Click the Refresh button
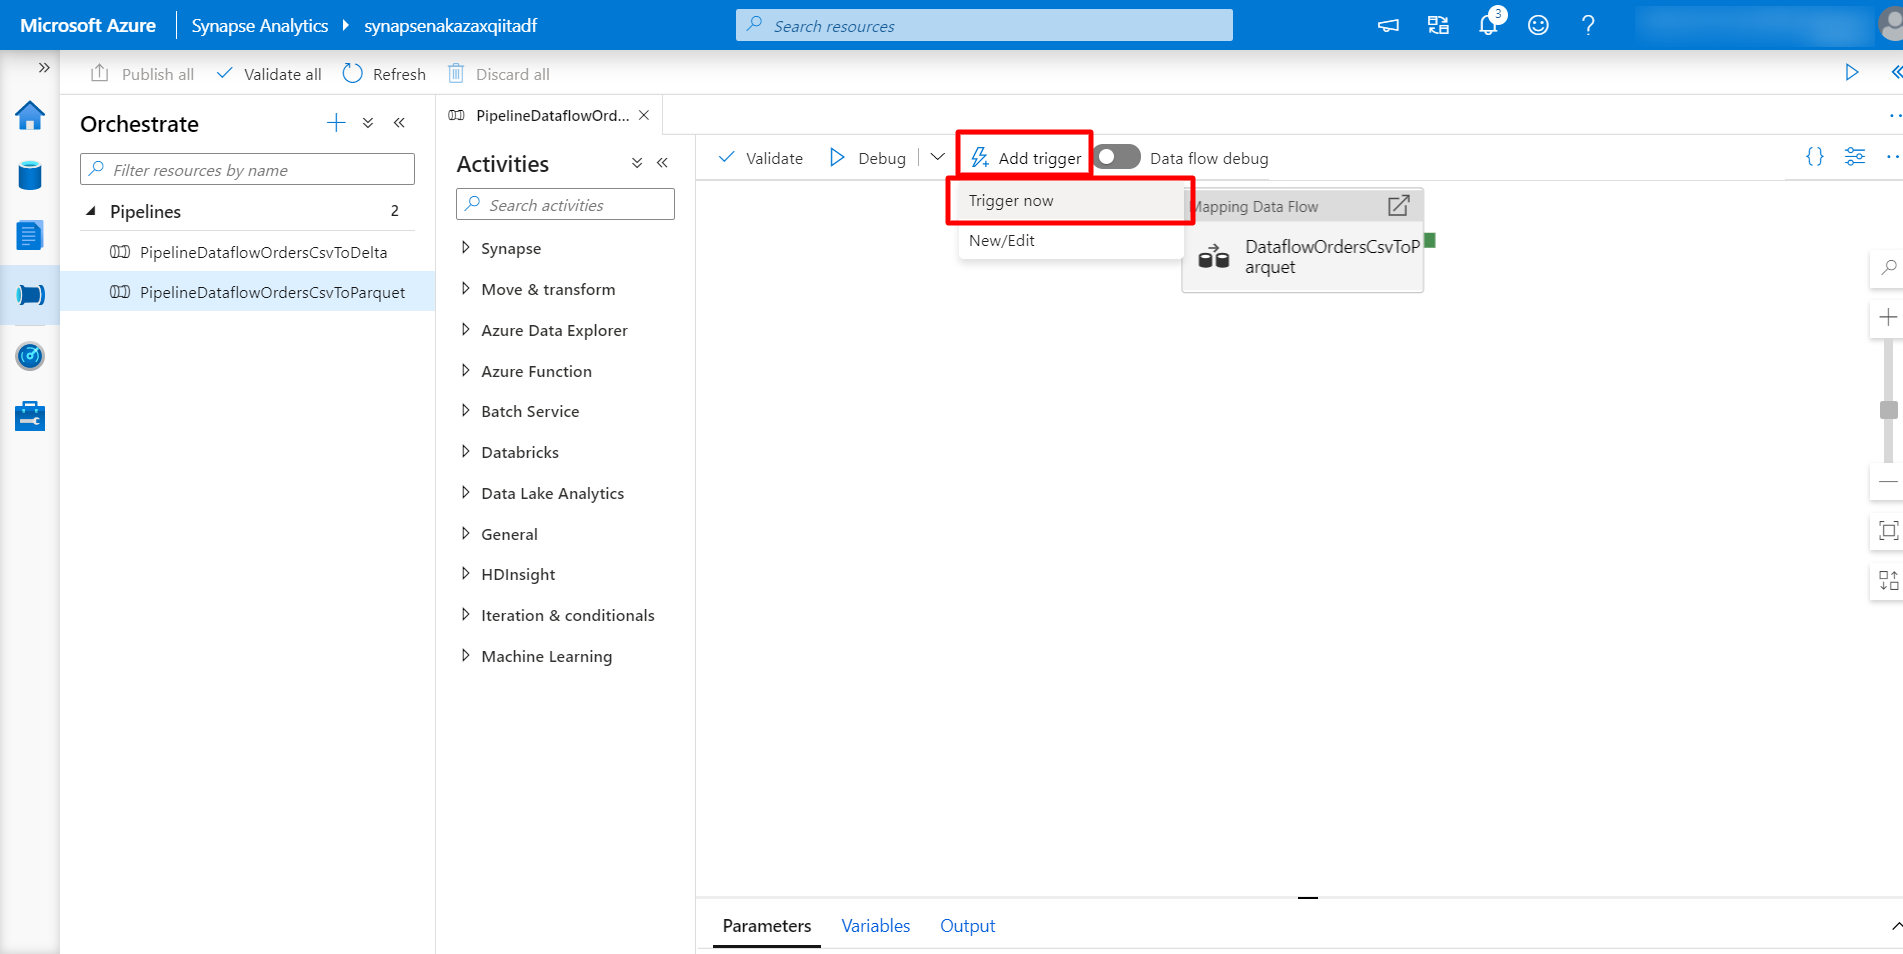The height and width of the screenshot is (954, 1903). [x=385, y=74]
